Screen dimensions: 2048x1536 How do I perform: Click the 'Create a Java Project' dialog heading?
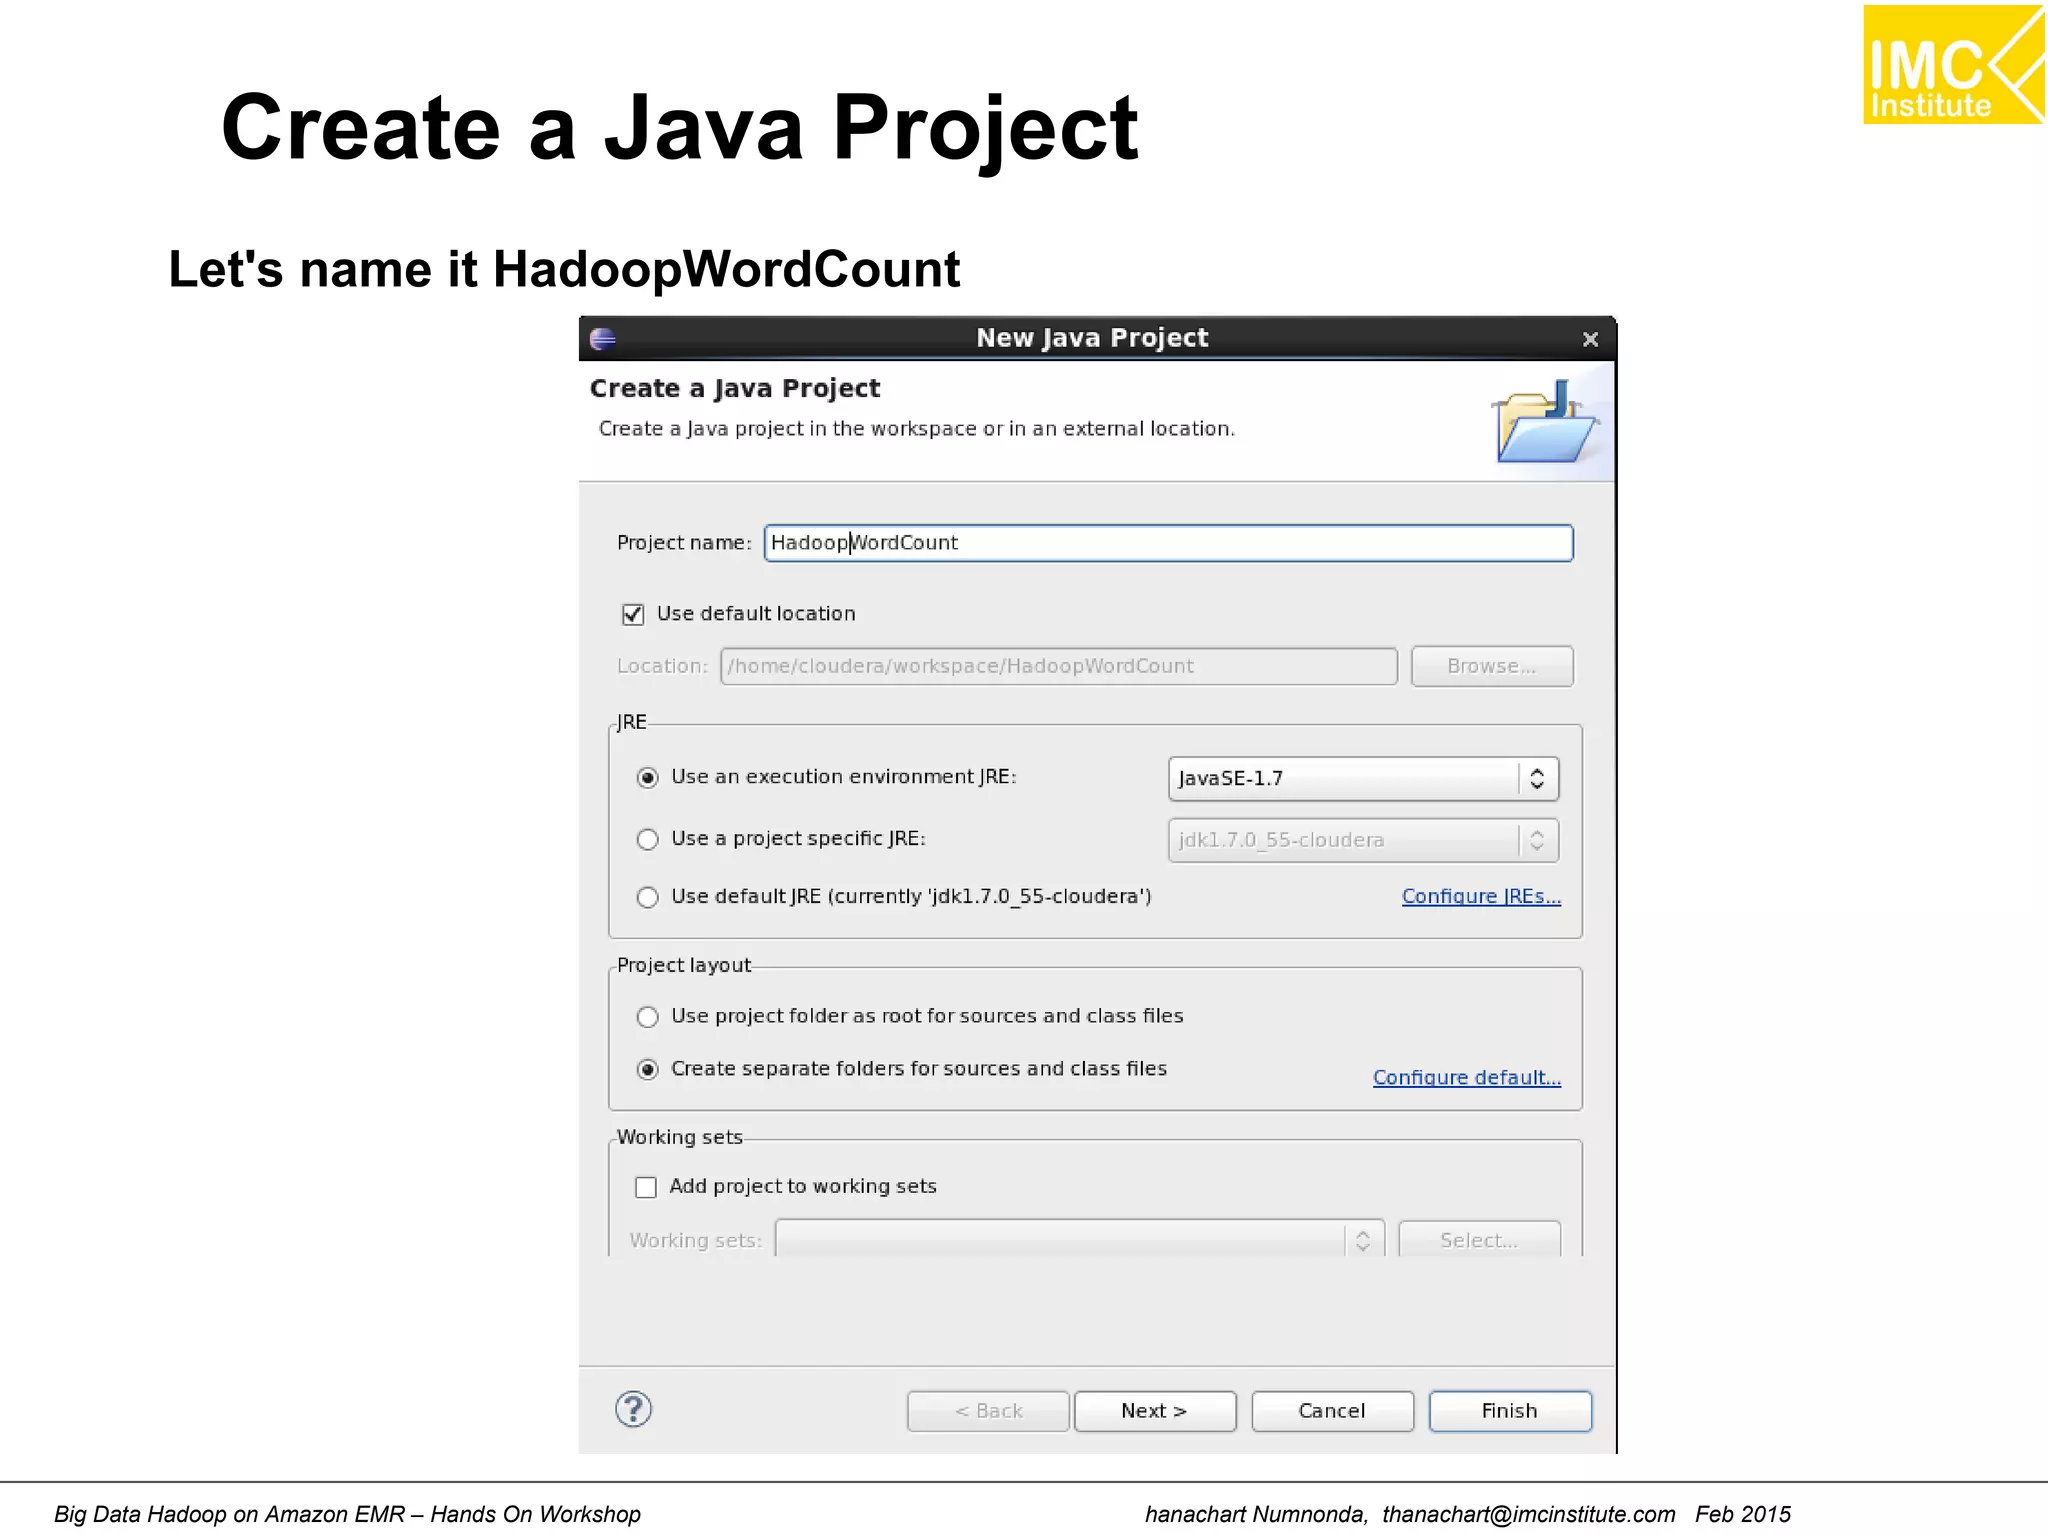click(735, 388)
